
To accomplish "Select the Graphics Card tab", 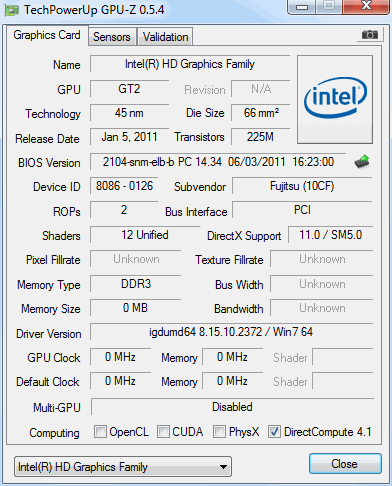I will click(x=47, y=35).
